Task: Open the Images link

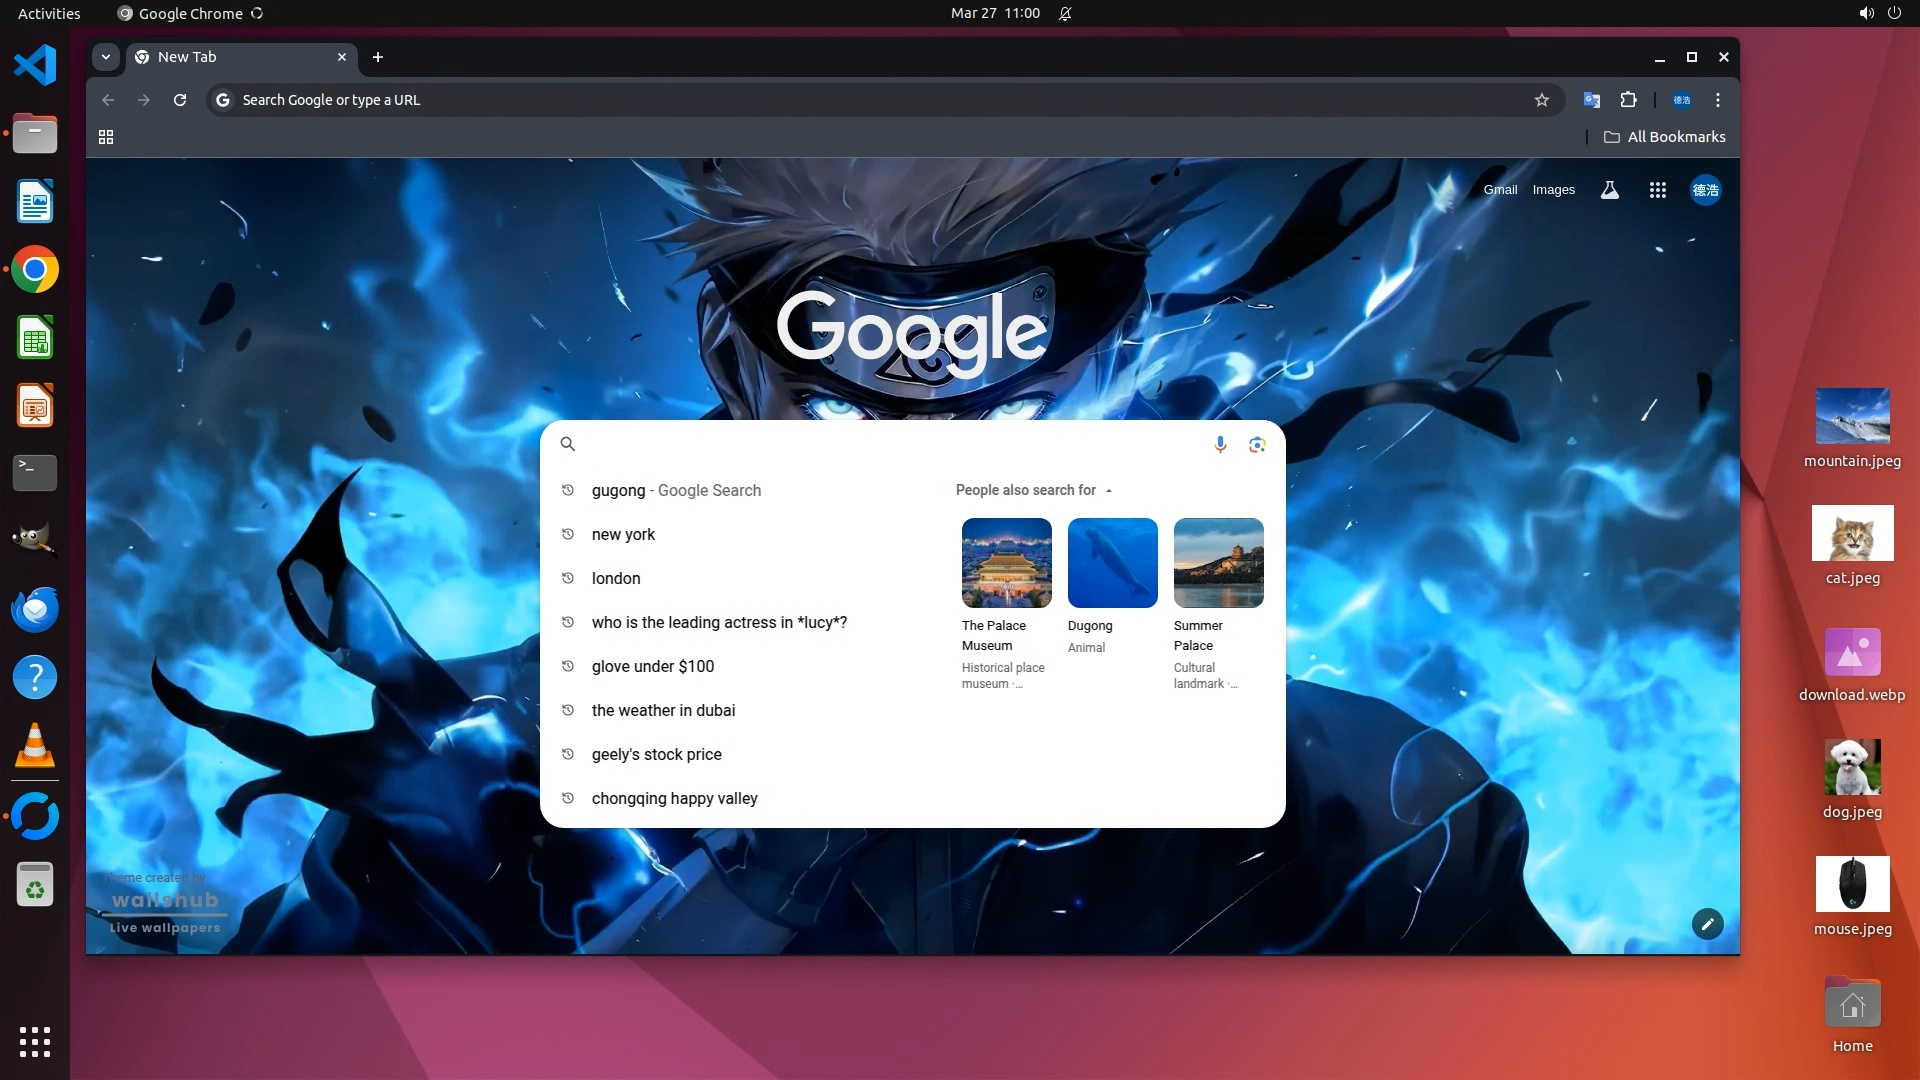Action: 1553,190
